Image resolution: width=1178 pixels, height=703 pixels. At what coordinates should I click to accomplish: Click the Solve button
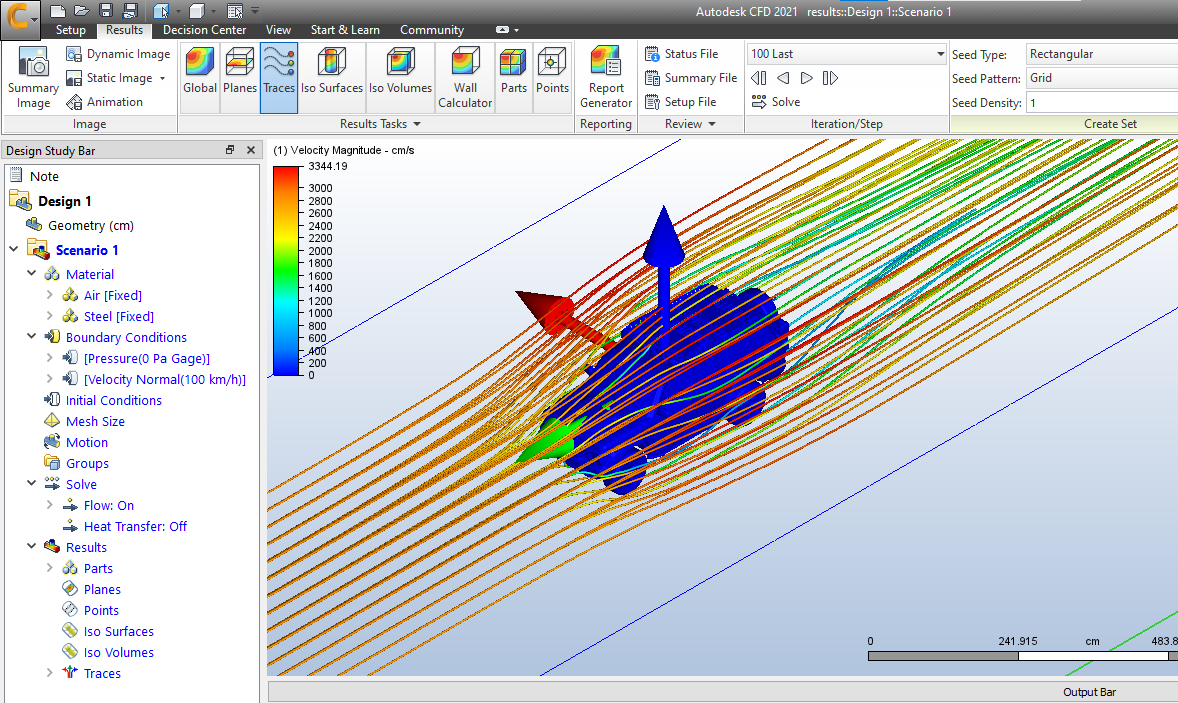tap(776, 102)
